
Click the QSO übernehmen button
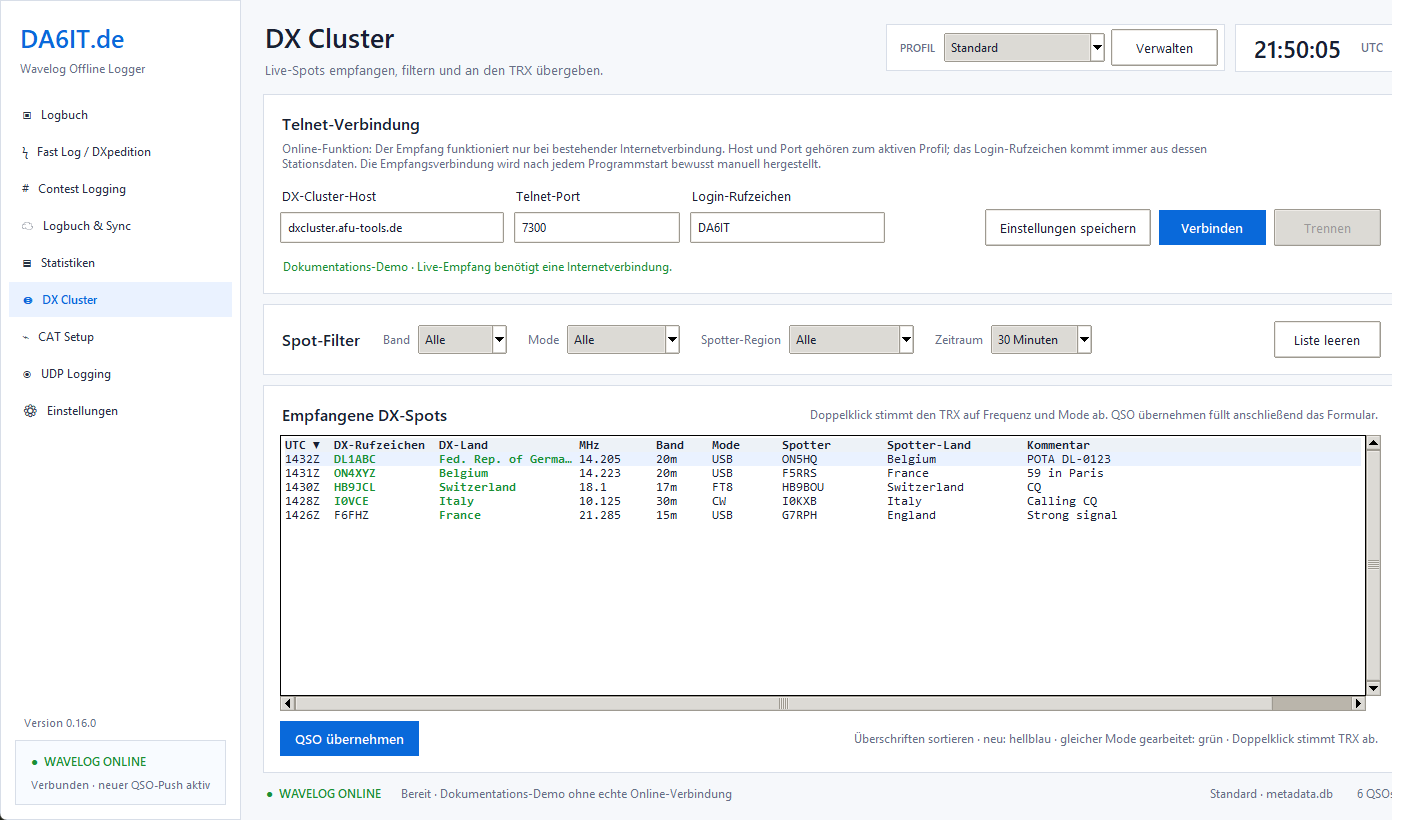point(349,739)
